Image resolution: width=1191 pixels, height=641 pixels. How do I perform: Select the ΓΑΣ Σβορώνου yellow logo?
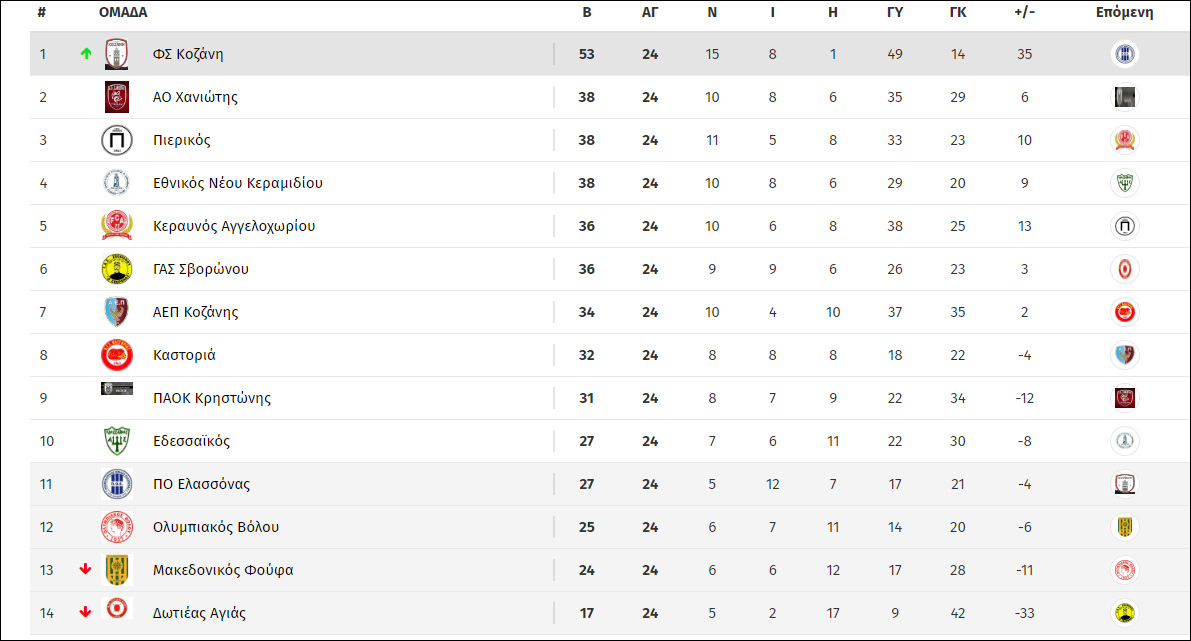coord(117,269)
